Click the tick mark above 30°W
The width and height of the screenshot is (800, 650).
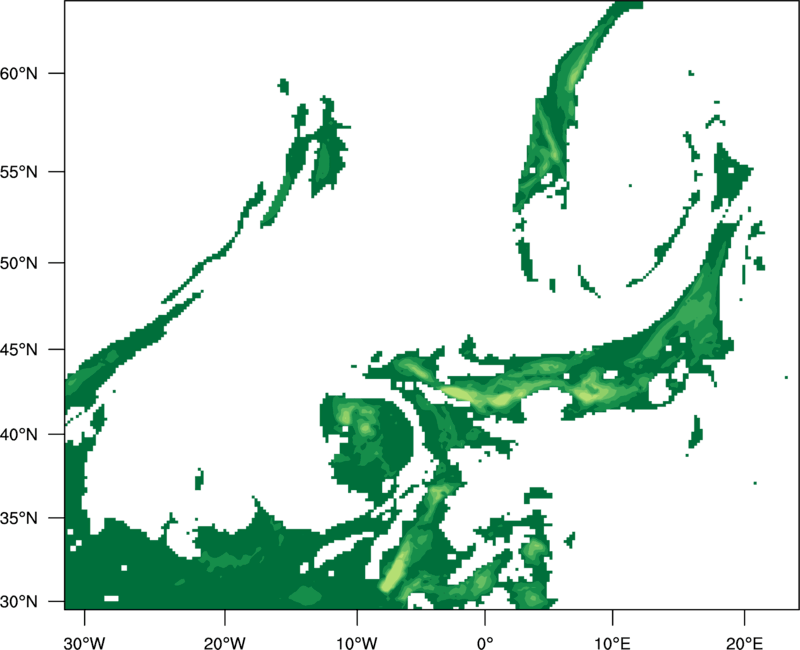(85, 617)
